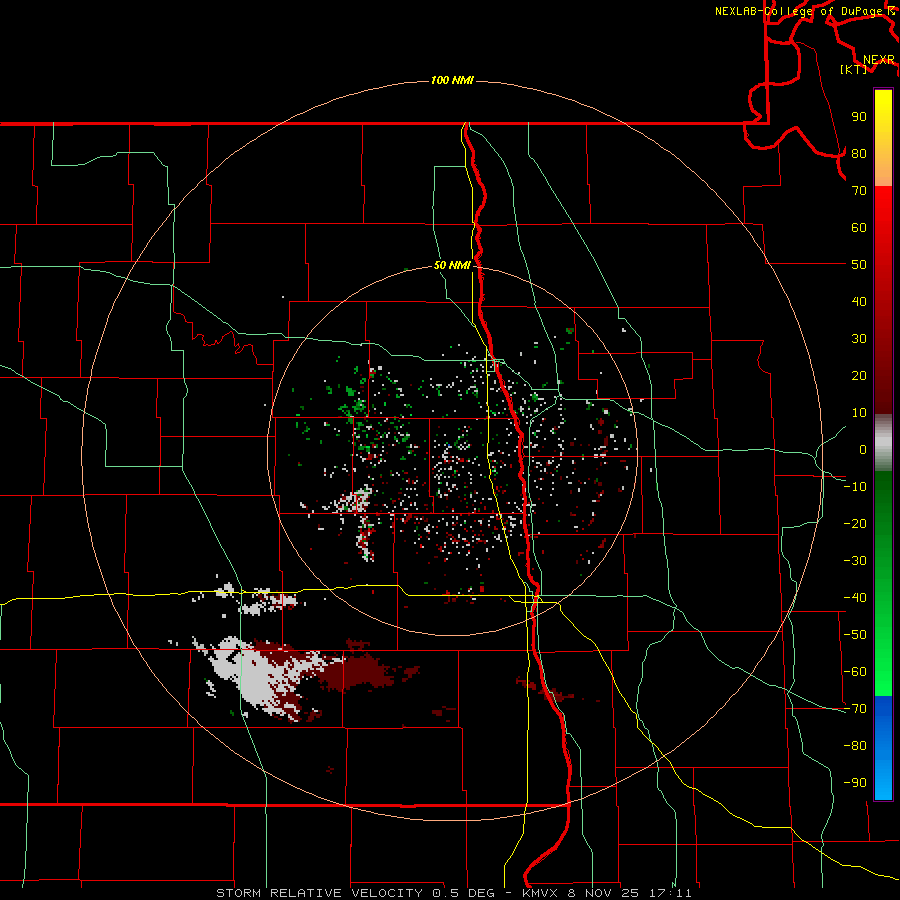Click the "-30" scale label
Screen dimensions: 900x900
pyautogui.click(x=855, y=561)
